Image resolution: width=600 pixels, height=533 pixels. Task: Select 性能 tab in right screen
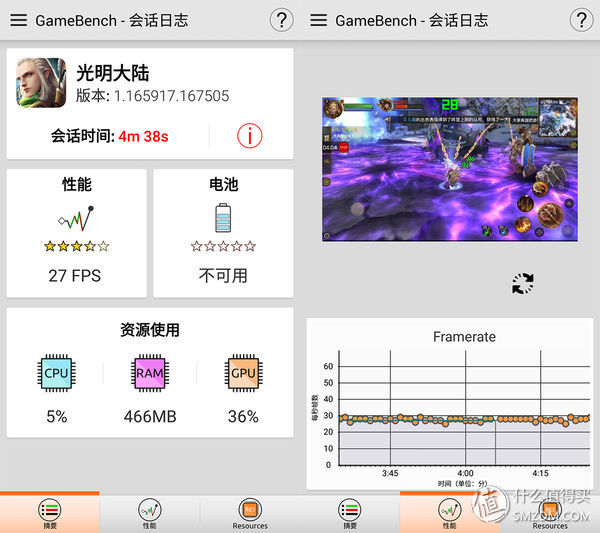450,513
